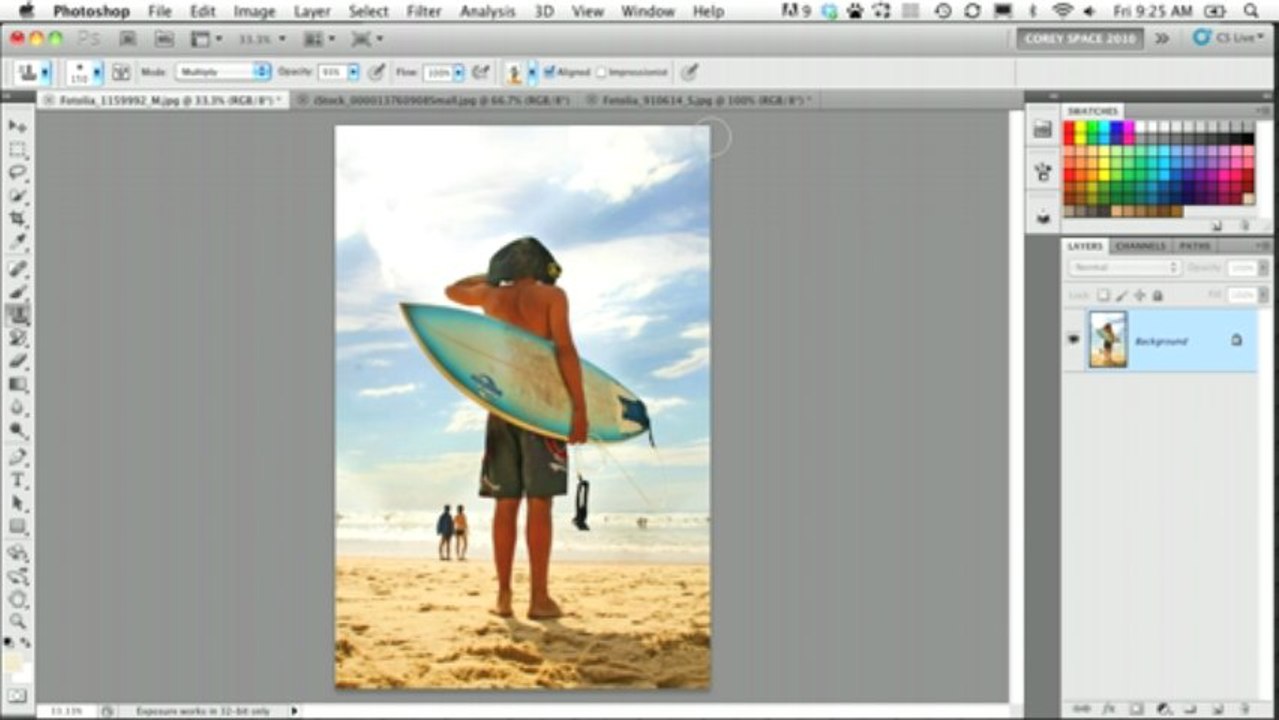Open macOS Spotlight search icon
The image size is (1279, 720).
[1251, 11]
